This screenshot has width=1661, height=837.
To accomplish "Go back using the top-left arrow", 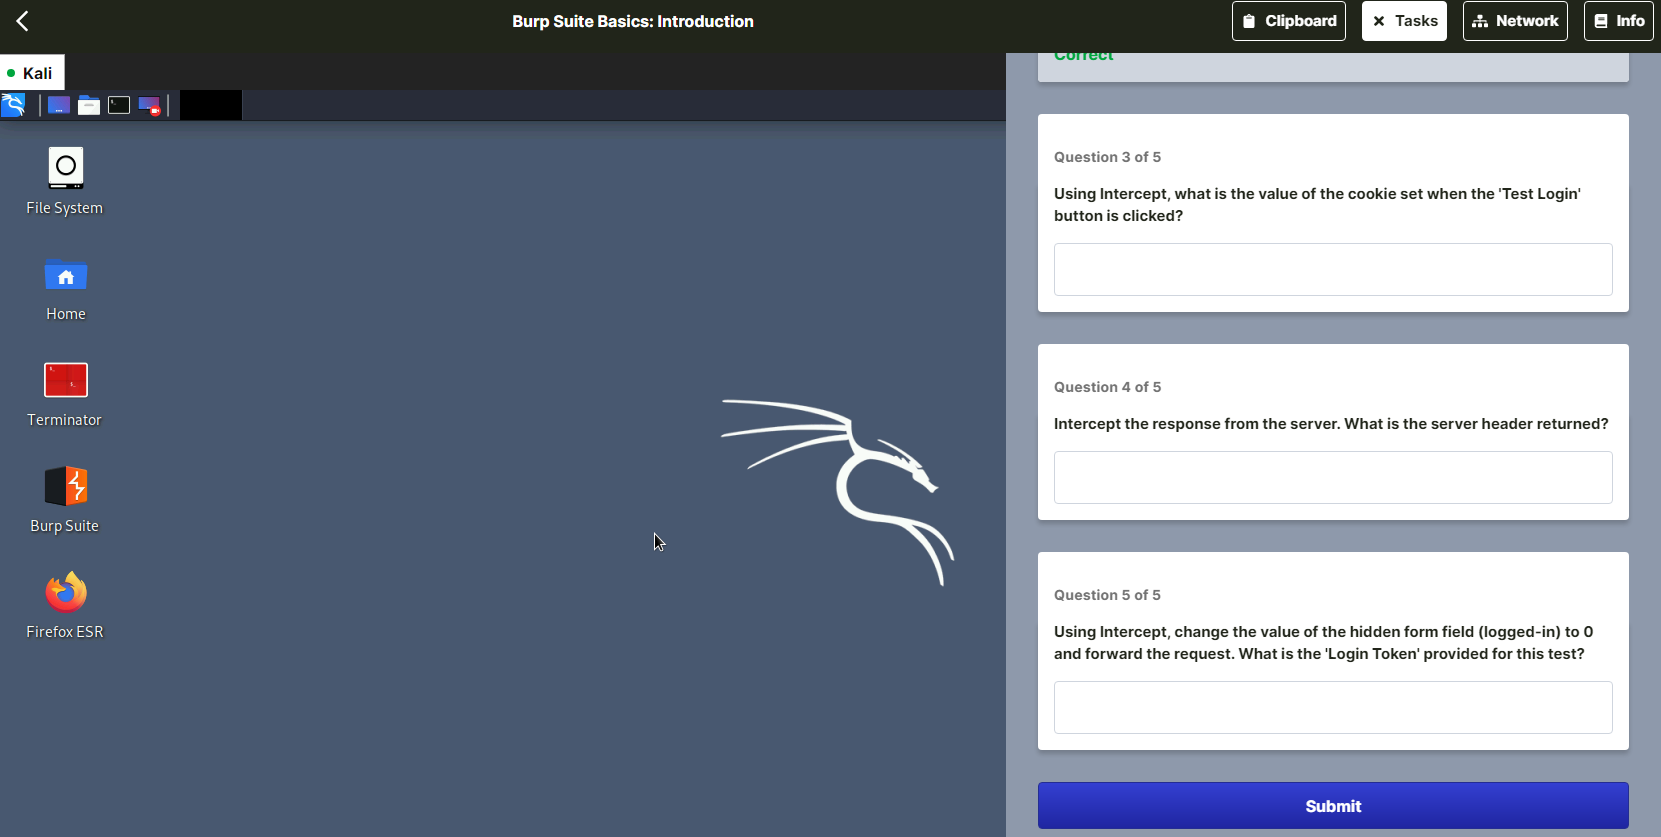I will 22,21.
